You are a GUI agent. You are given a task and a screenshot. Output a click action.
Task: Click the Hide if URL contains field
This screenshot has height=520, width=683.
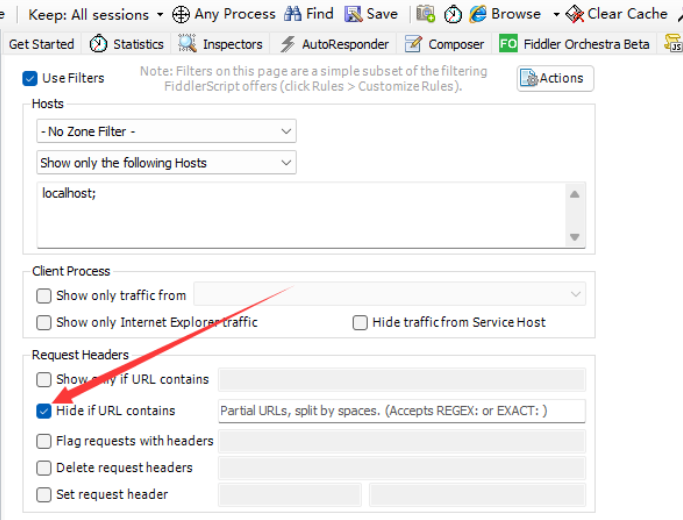pyautogui.click(x=402, y=411)
